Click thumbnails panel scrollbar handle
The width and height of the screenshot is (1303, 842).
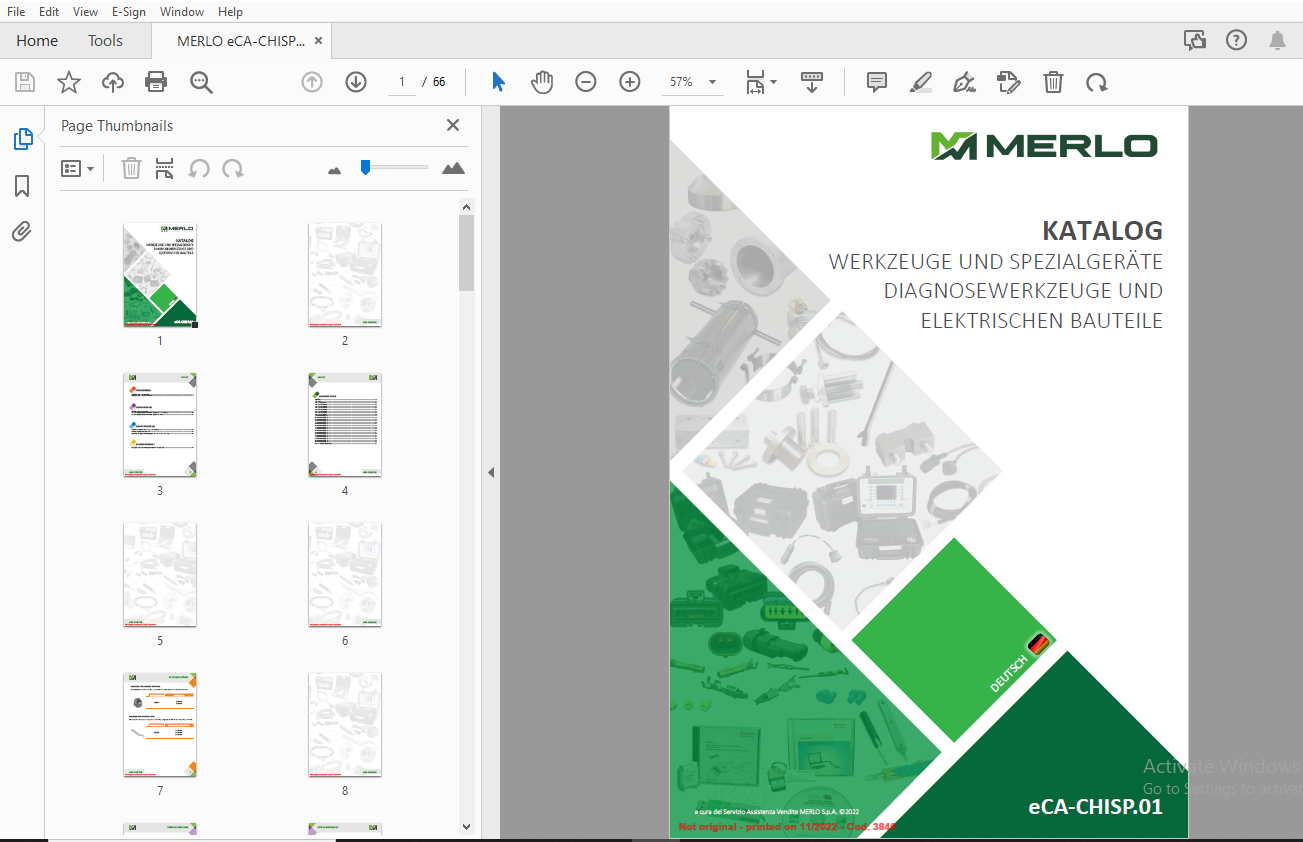(466, 253)
